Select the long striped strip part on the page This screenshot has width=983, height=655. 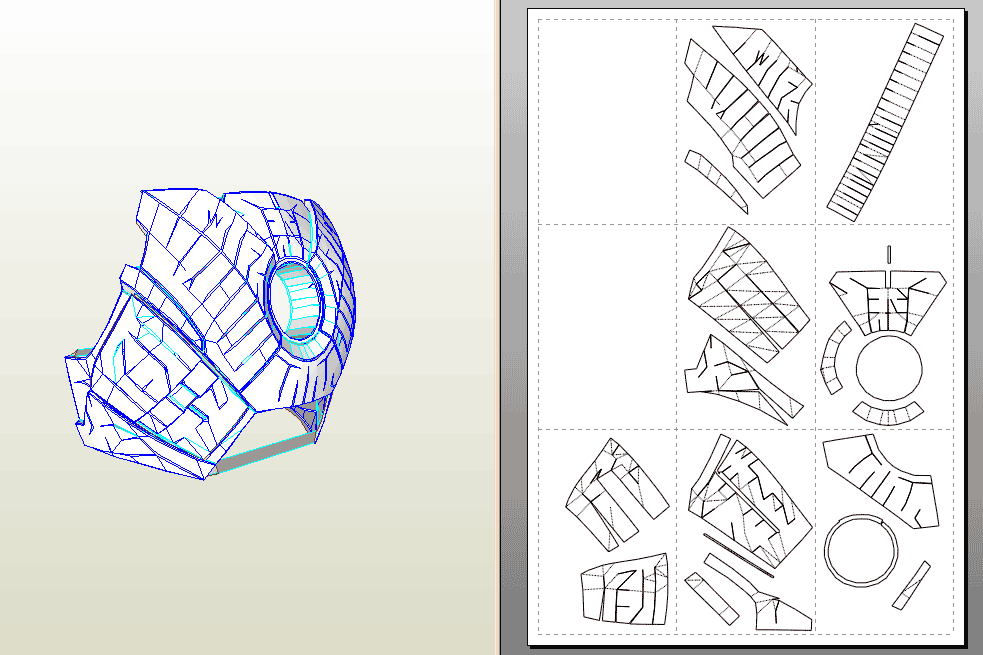coord(886,122)
